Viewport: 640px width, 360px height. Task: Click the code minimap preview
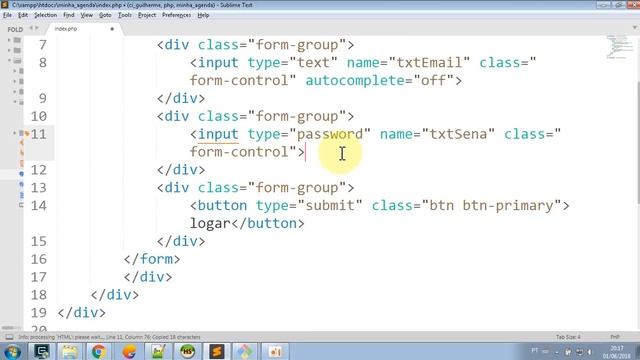pos(619,47)
